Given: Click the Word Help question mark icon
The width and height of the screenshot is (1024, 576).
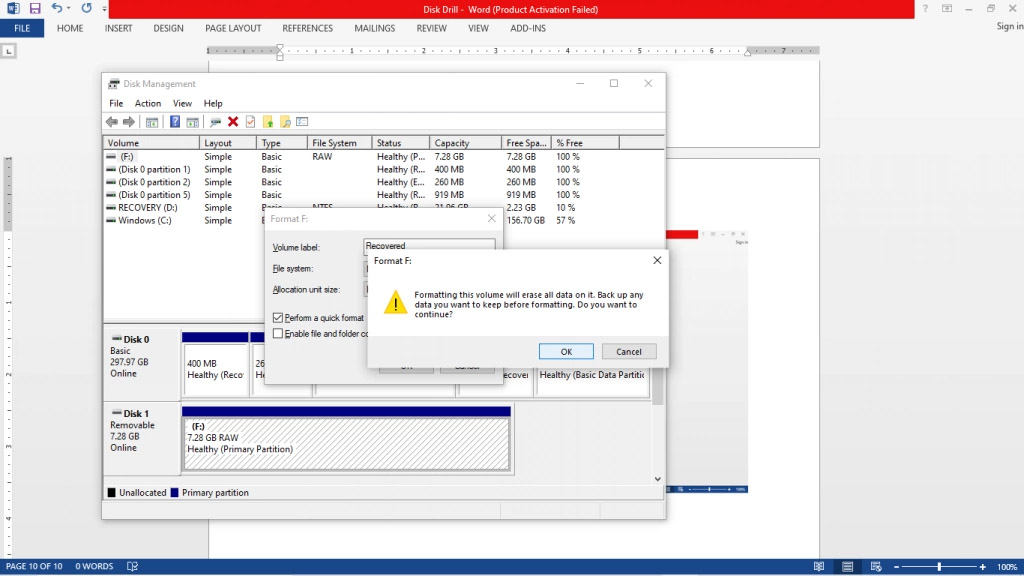Looking at the screenshot, I should [925, 8].
